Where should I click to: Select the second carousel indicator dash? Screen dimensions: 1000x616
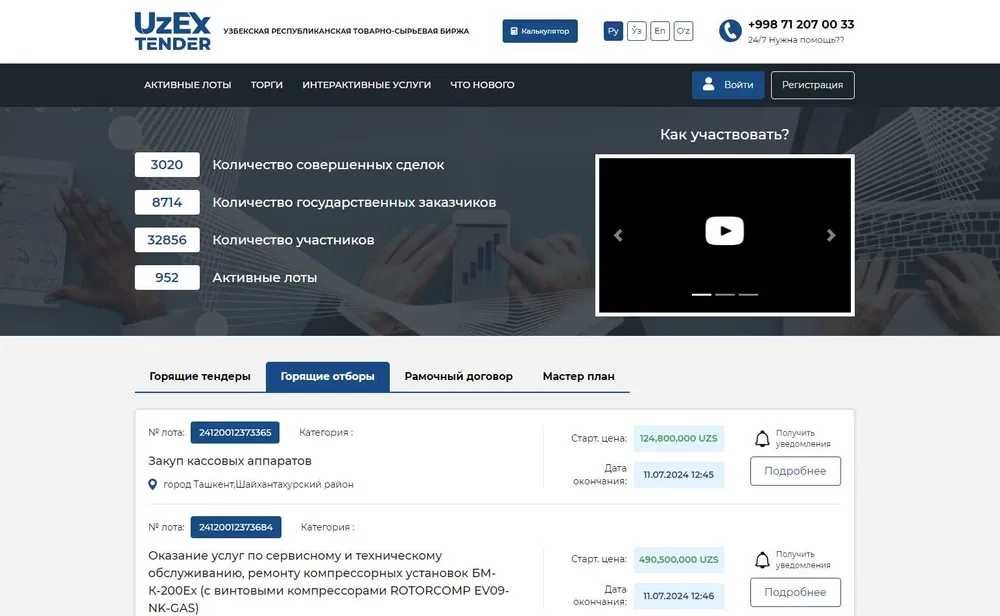pos(725,295)
